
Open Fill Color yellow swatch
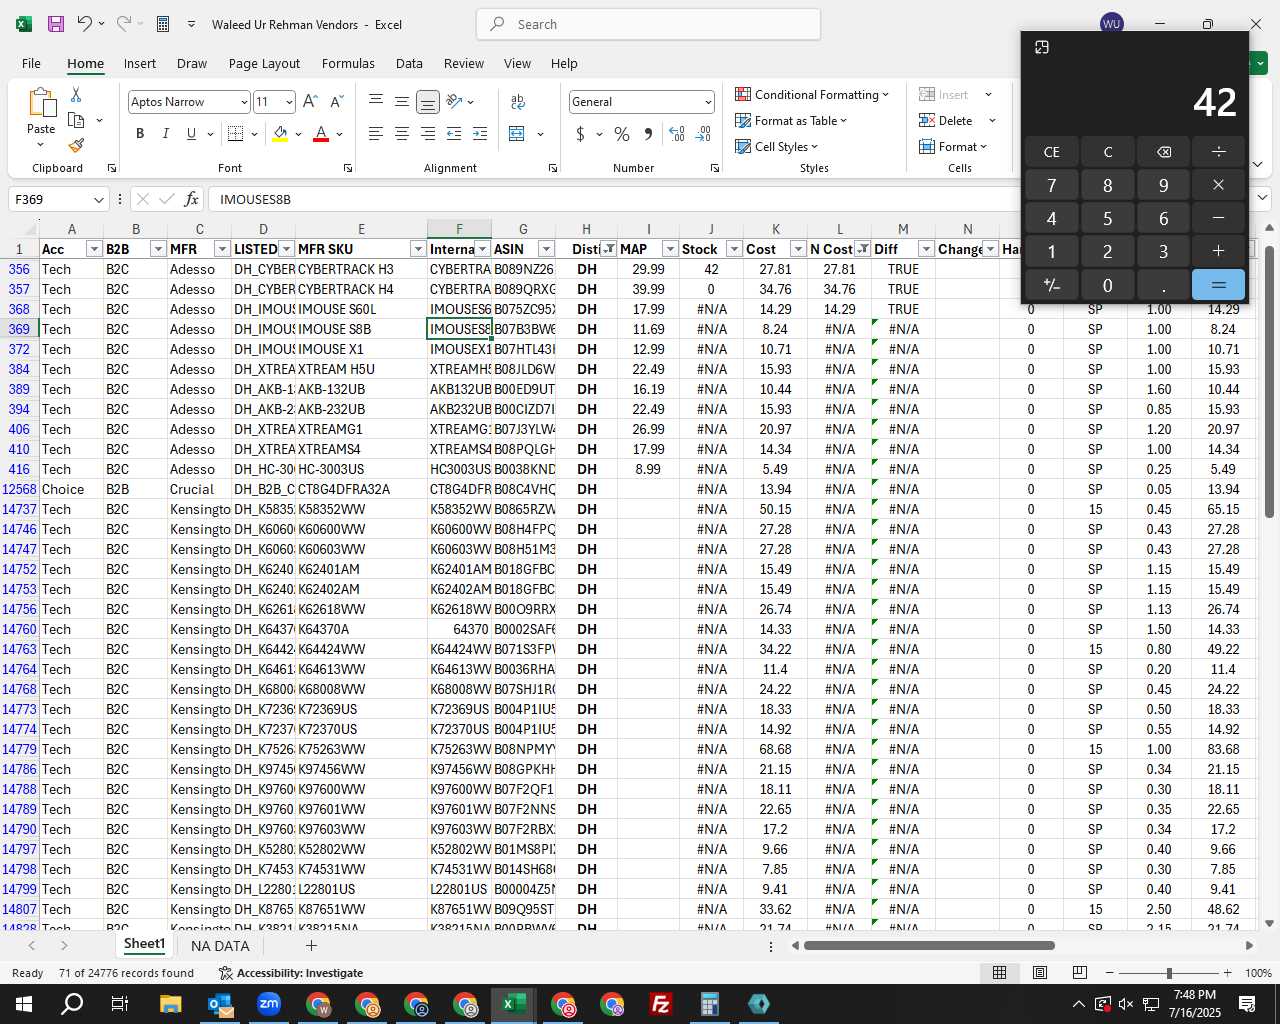[280, 133]
